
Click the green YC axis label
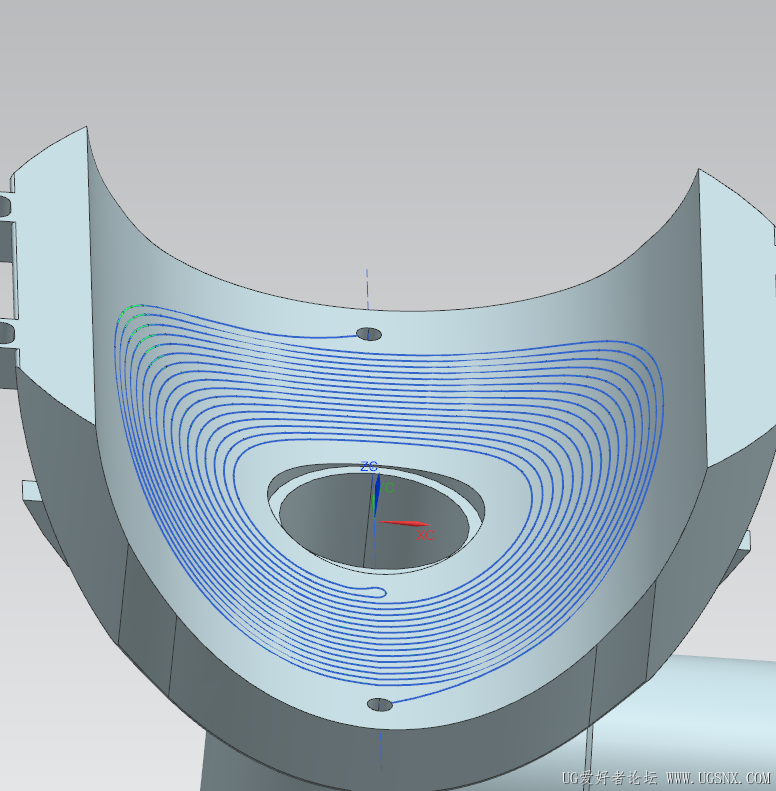click(387, 488)
